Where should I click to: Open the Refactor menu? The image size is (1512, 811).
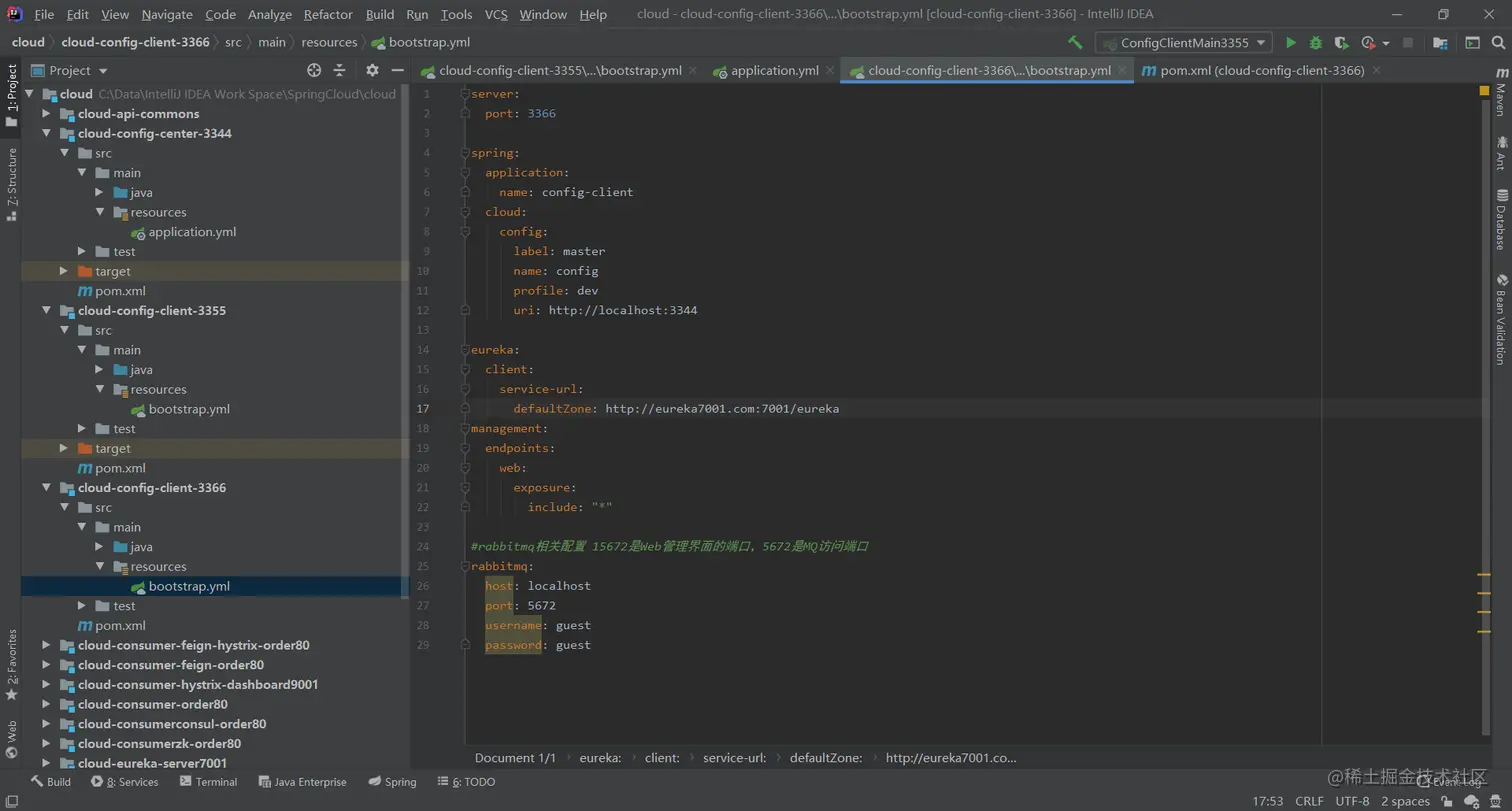pyautogui.click(x=328, y=15)
